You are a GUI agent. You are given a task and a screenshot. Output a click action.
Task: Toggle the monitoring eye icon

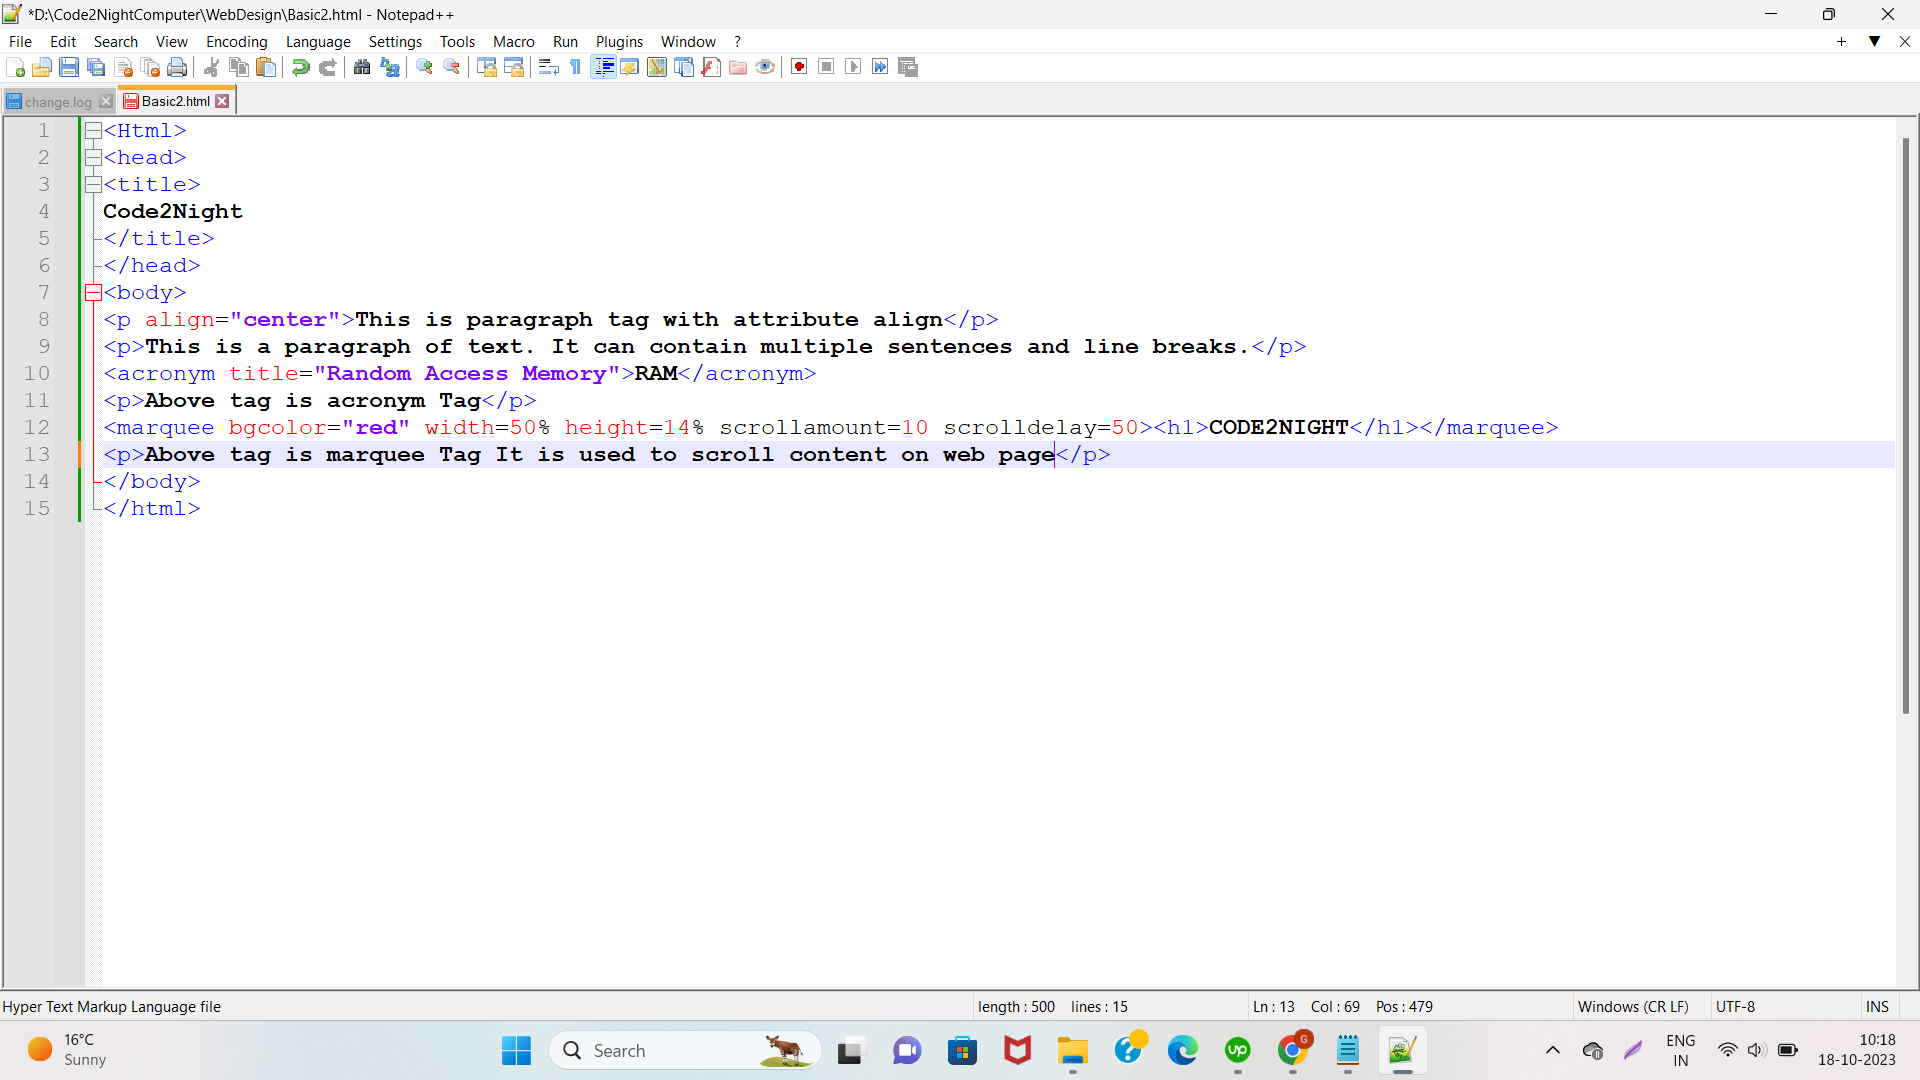[765, 67]
